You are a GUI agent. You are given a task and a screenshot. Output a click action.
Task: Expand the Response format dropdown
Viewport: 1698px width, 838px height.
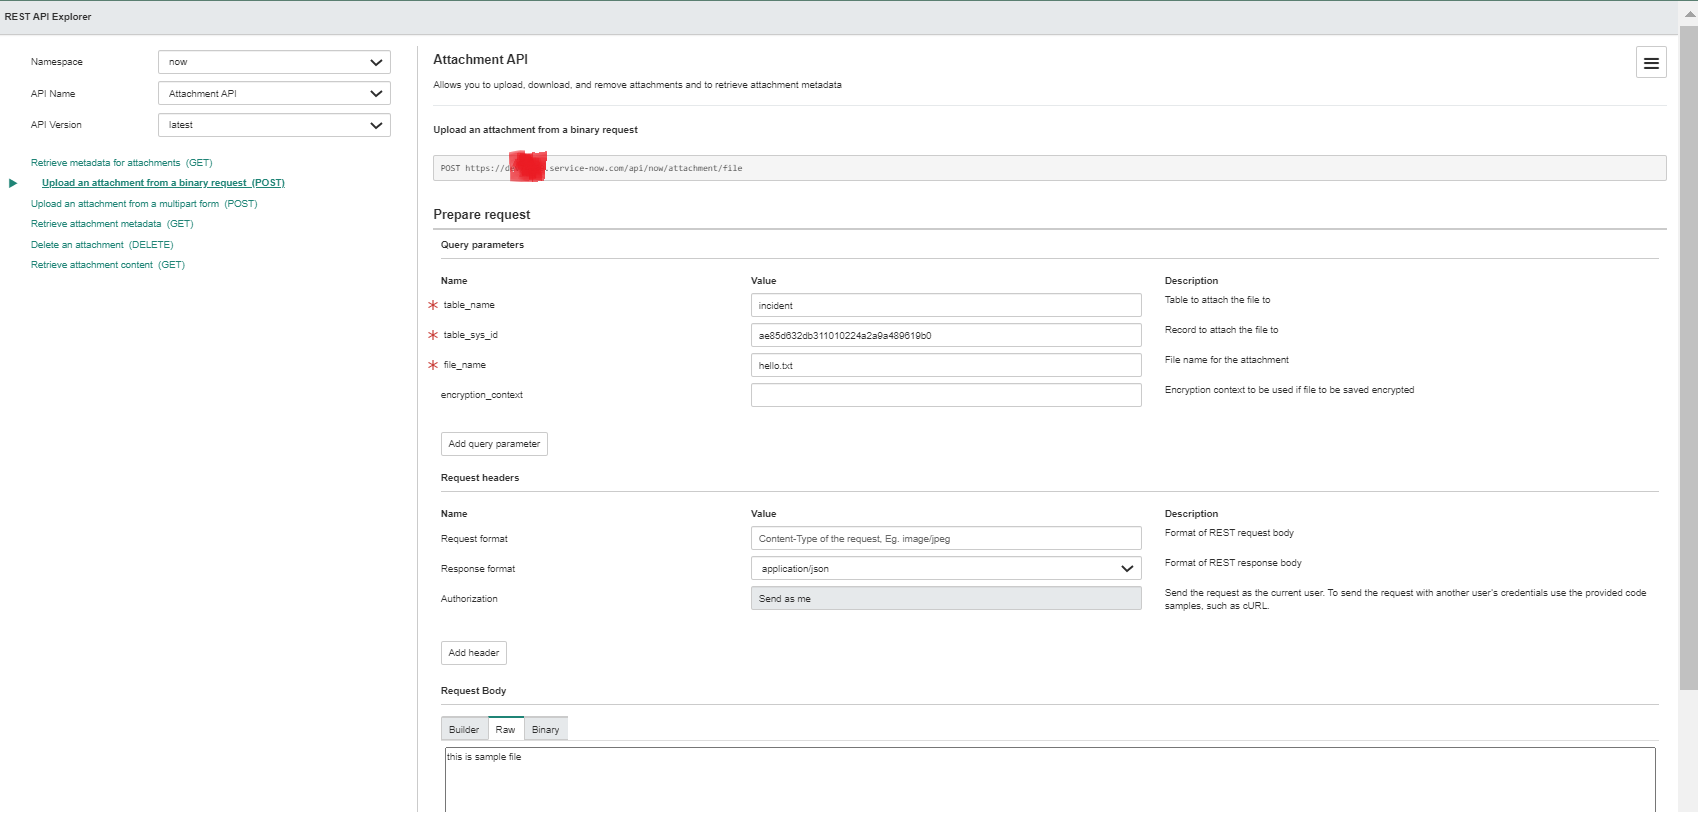click(946, 569)
